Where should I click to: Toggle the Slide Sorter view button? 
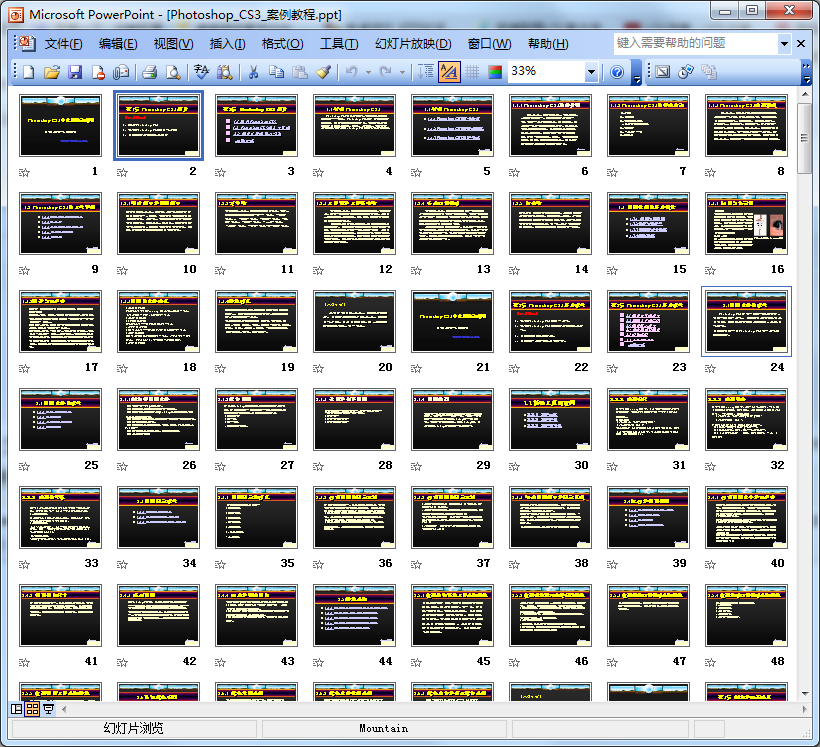(x=32, y=709)
